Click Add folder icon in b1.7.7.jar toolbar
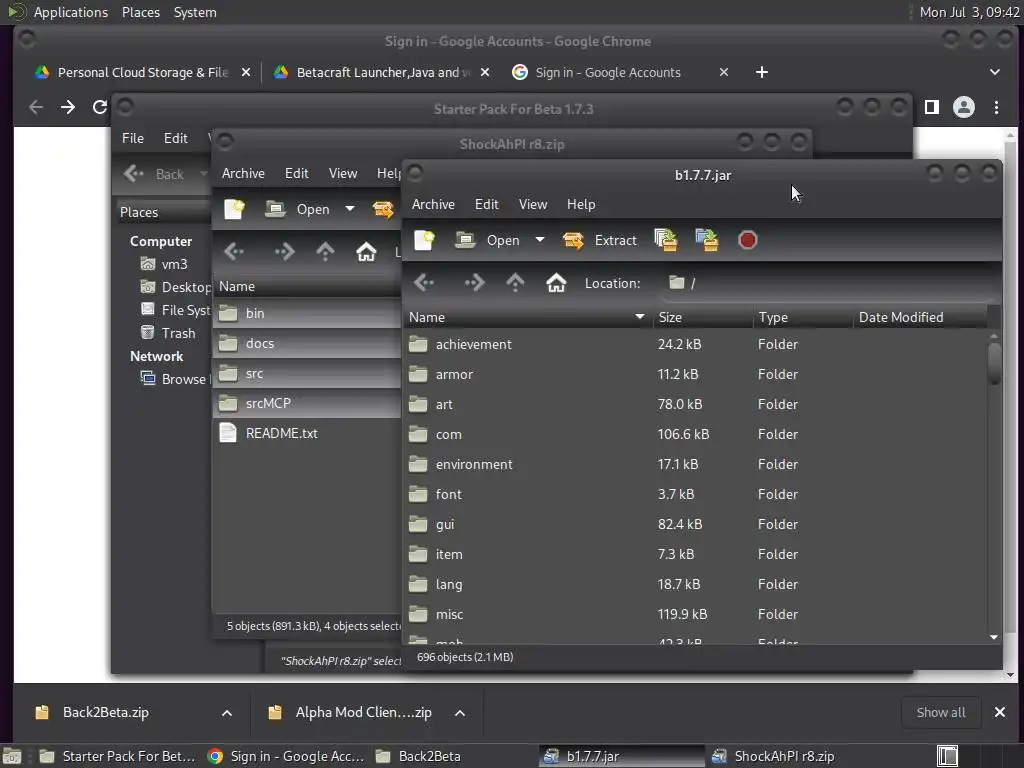Screen dimensions: 1024x768 click(x=707, y=240)
